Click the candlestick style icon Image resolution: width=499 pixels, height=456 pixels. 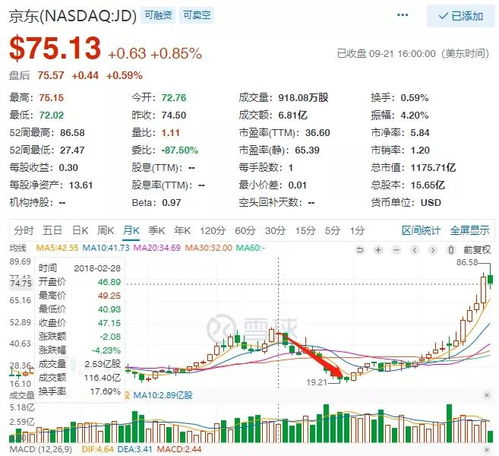tap(451, 250)
